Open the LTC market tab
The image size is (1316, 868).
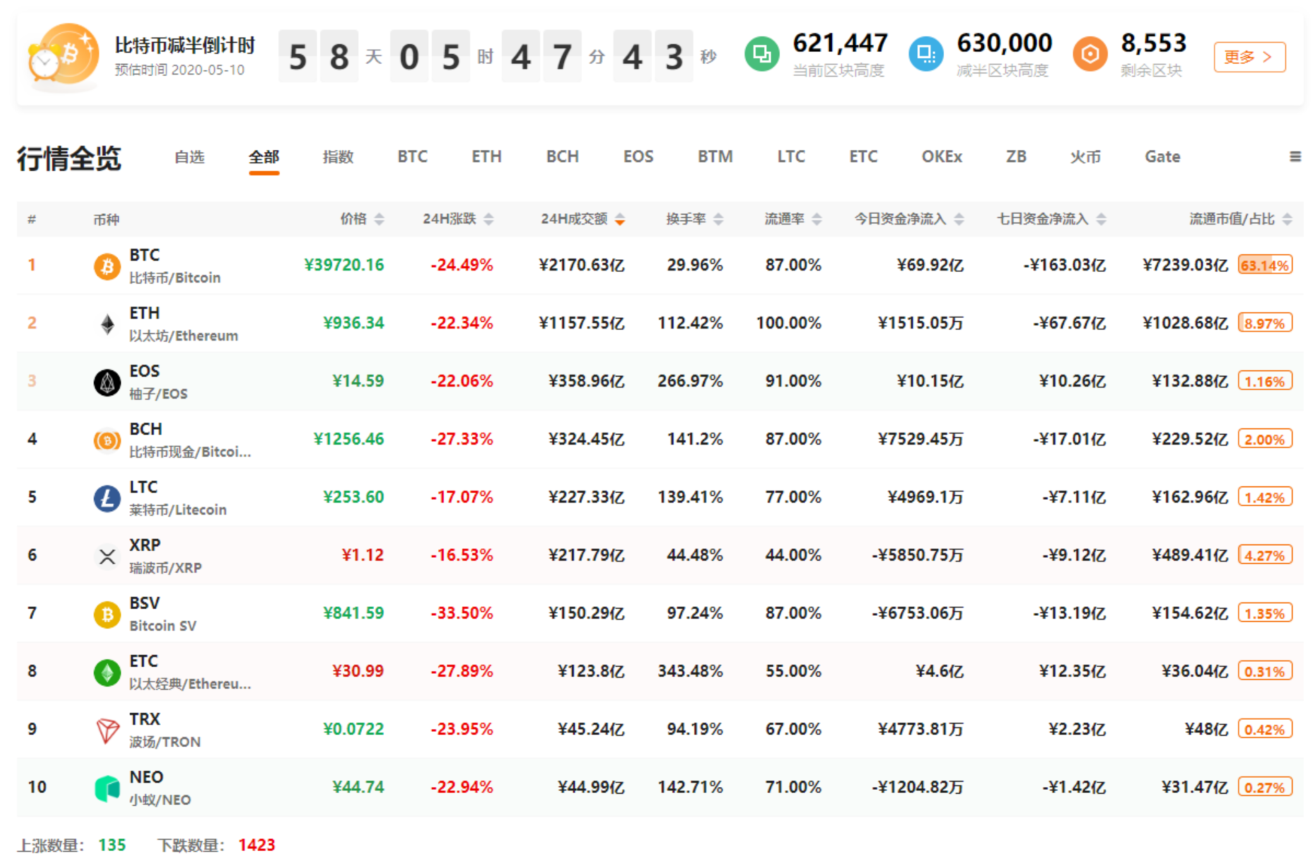click(791, 157)
